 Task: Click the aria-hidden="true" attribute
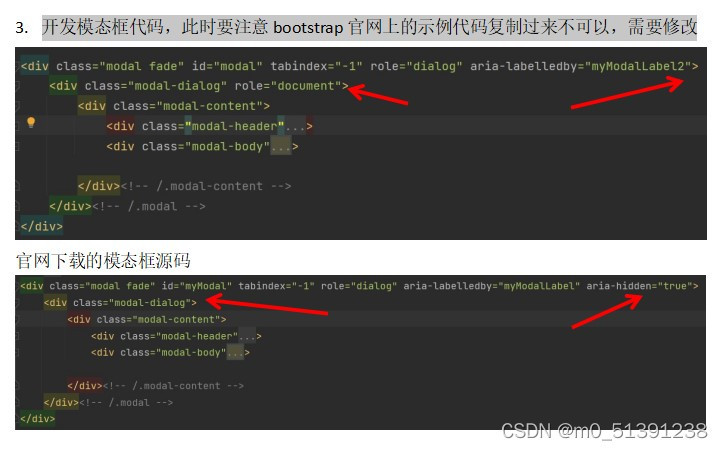coord(639,286)
